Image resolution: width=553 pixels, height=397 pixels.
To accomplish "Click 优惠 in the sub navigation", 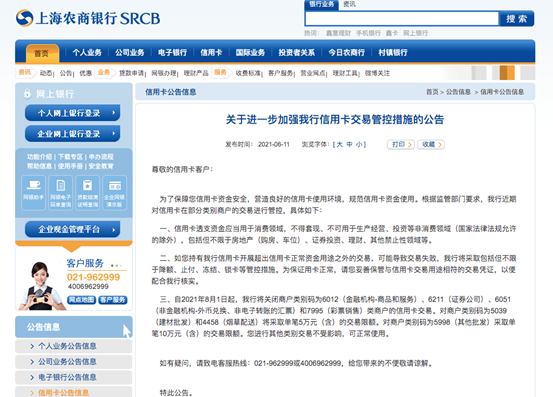I will coord(85,73).
